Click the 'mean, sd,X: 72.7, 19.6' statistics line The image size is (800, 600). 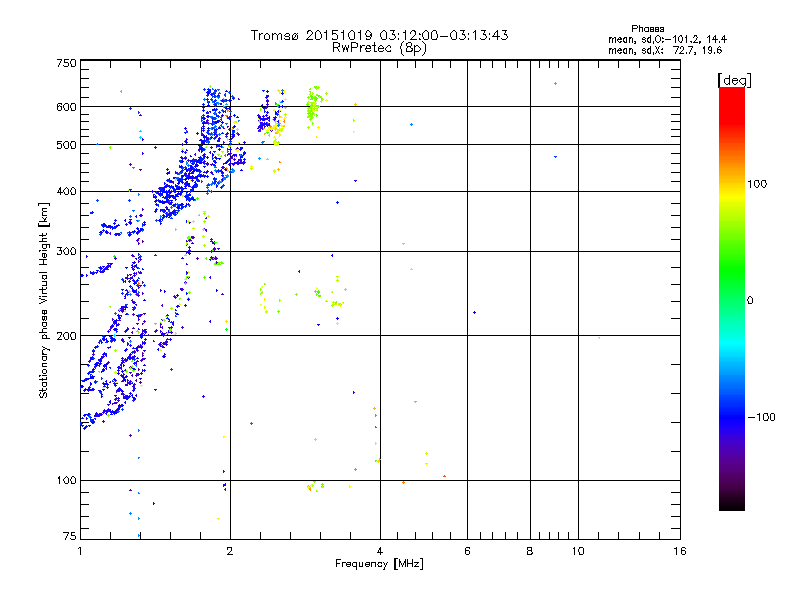[x=665, y=50]
